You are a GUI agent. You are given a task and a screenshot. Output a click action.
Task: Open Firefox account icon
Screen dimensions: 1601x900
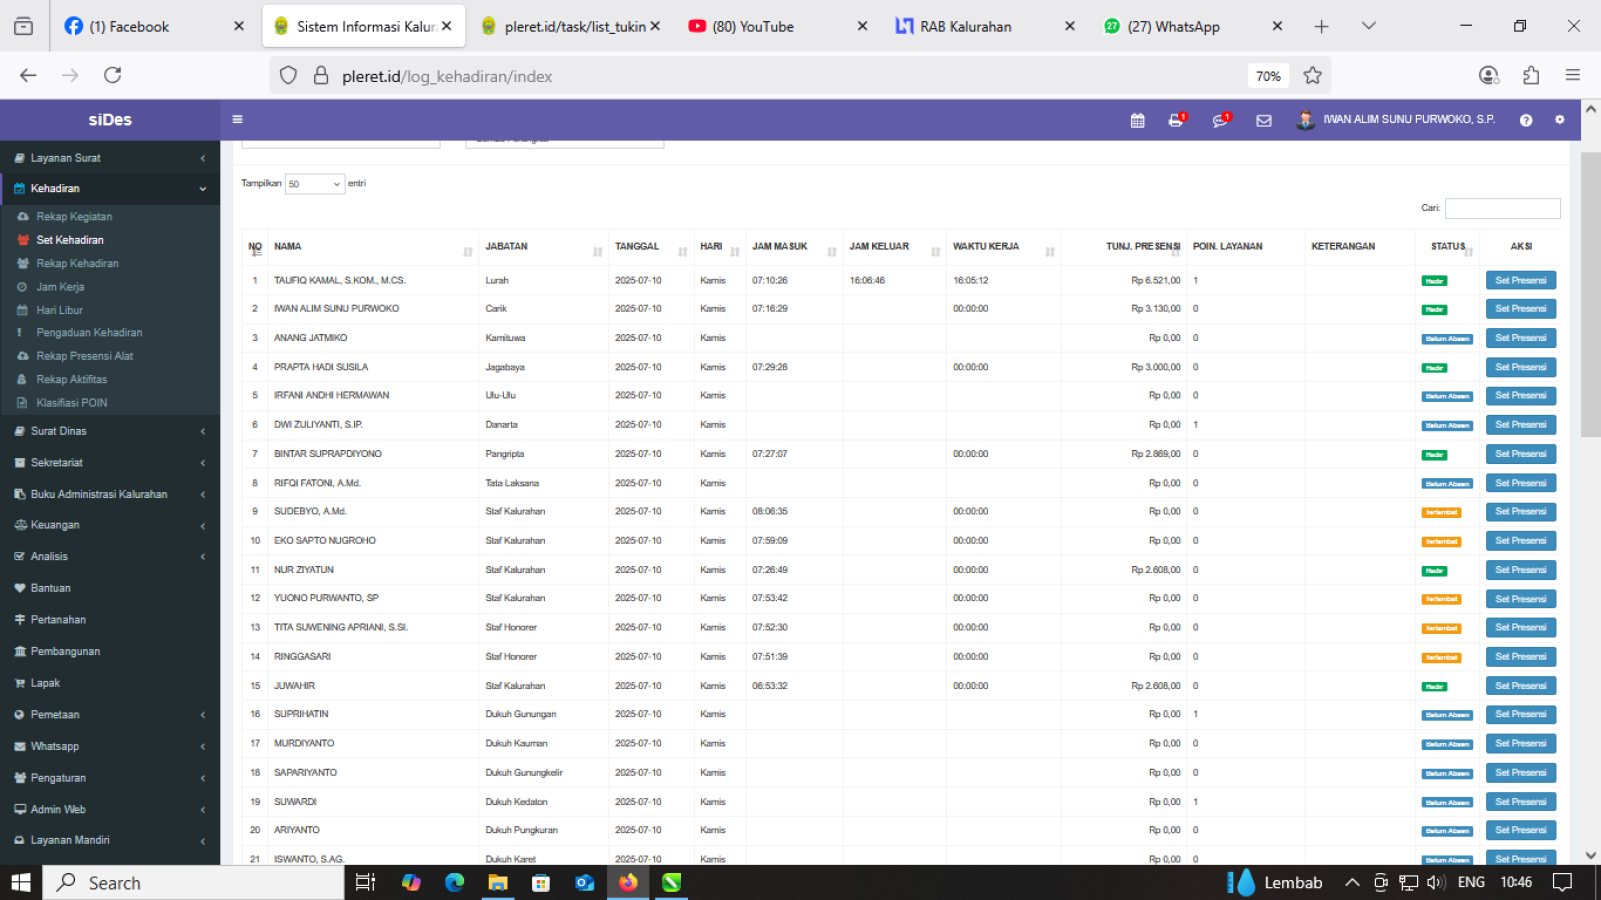[x=1489, y=75]
